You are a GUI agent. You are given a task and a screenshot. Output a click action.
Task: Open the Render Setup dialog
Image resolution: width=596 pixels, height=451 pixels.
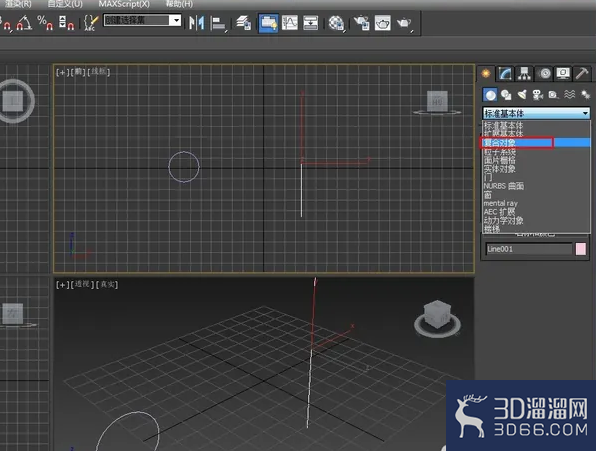pos(361,23)
